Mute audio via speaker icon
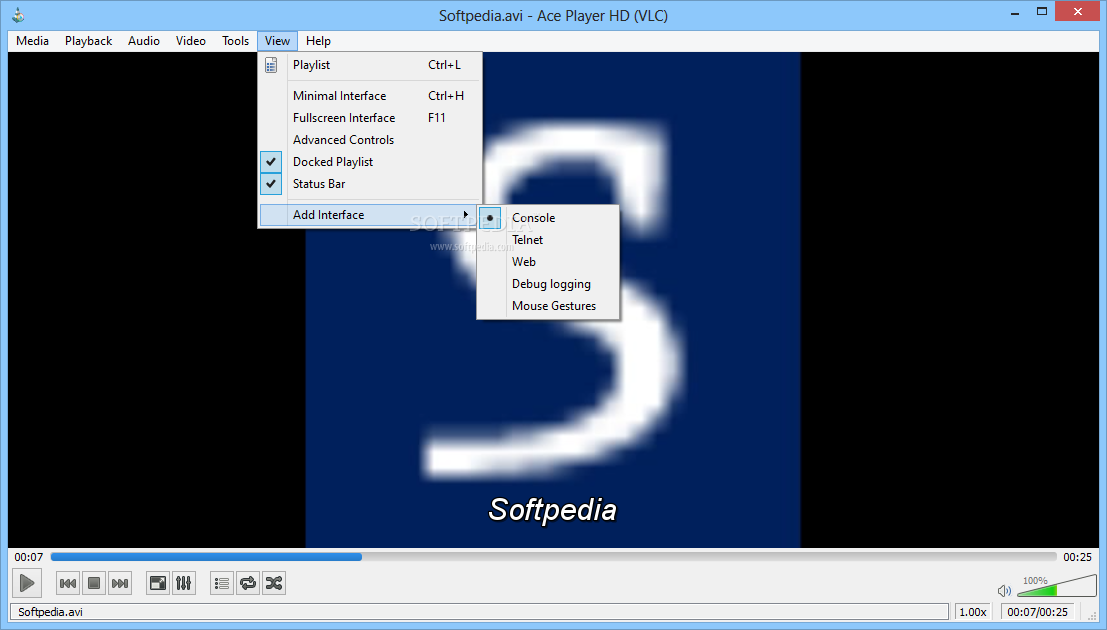The height and width of the screenshot is (630, 1107). point(1004,590)
